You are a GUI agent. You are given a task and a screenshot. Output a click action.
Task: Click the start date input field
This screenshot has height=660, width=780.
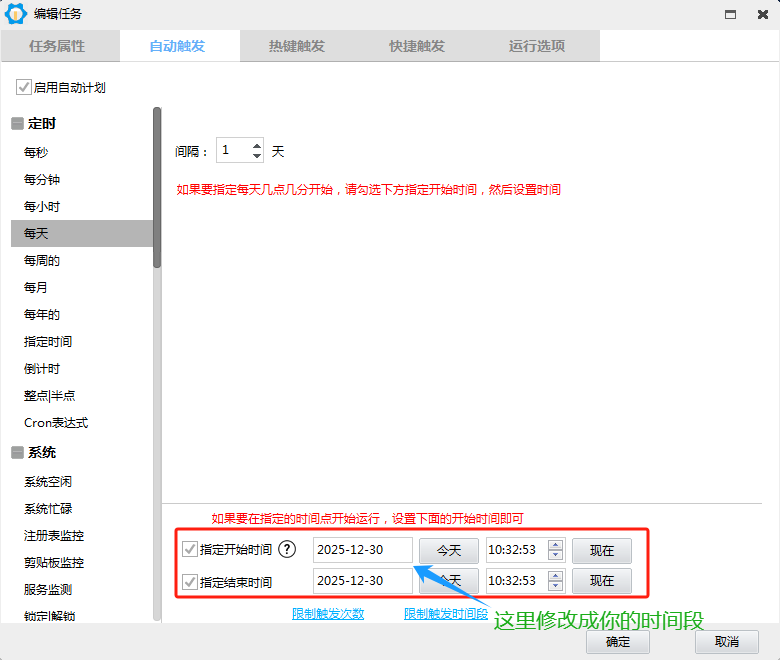[362, 550]
